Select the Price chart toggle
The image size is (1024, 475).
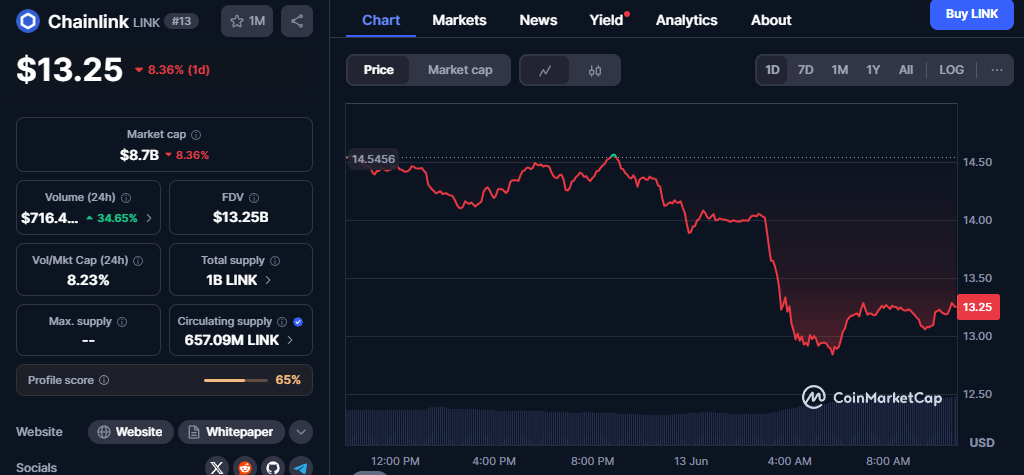[x=379, y=70]
